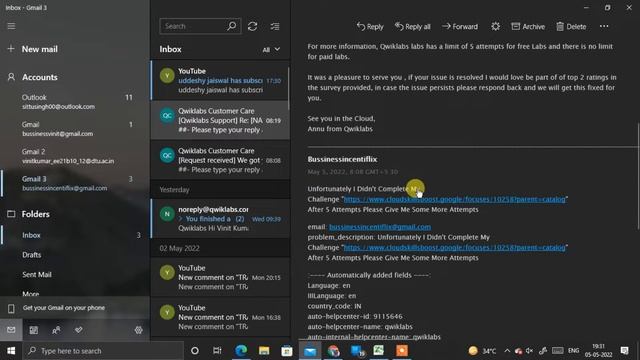Open the Windows Start menu

[x=11, y=351]
